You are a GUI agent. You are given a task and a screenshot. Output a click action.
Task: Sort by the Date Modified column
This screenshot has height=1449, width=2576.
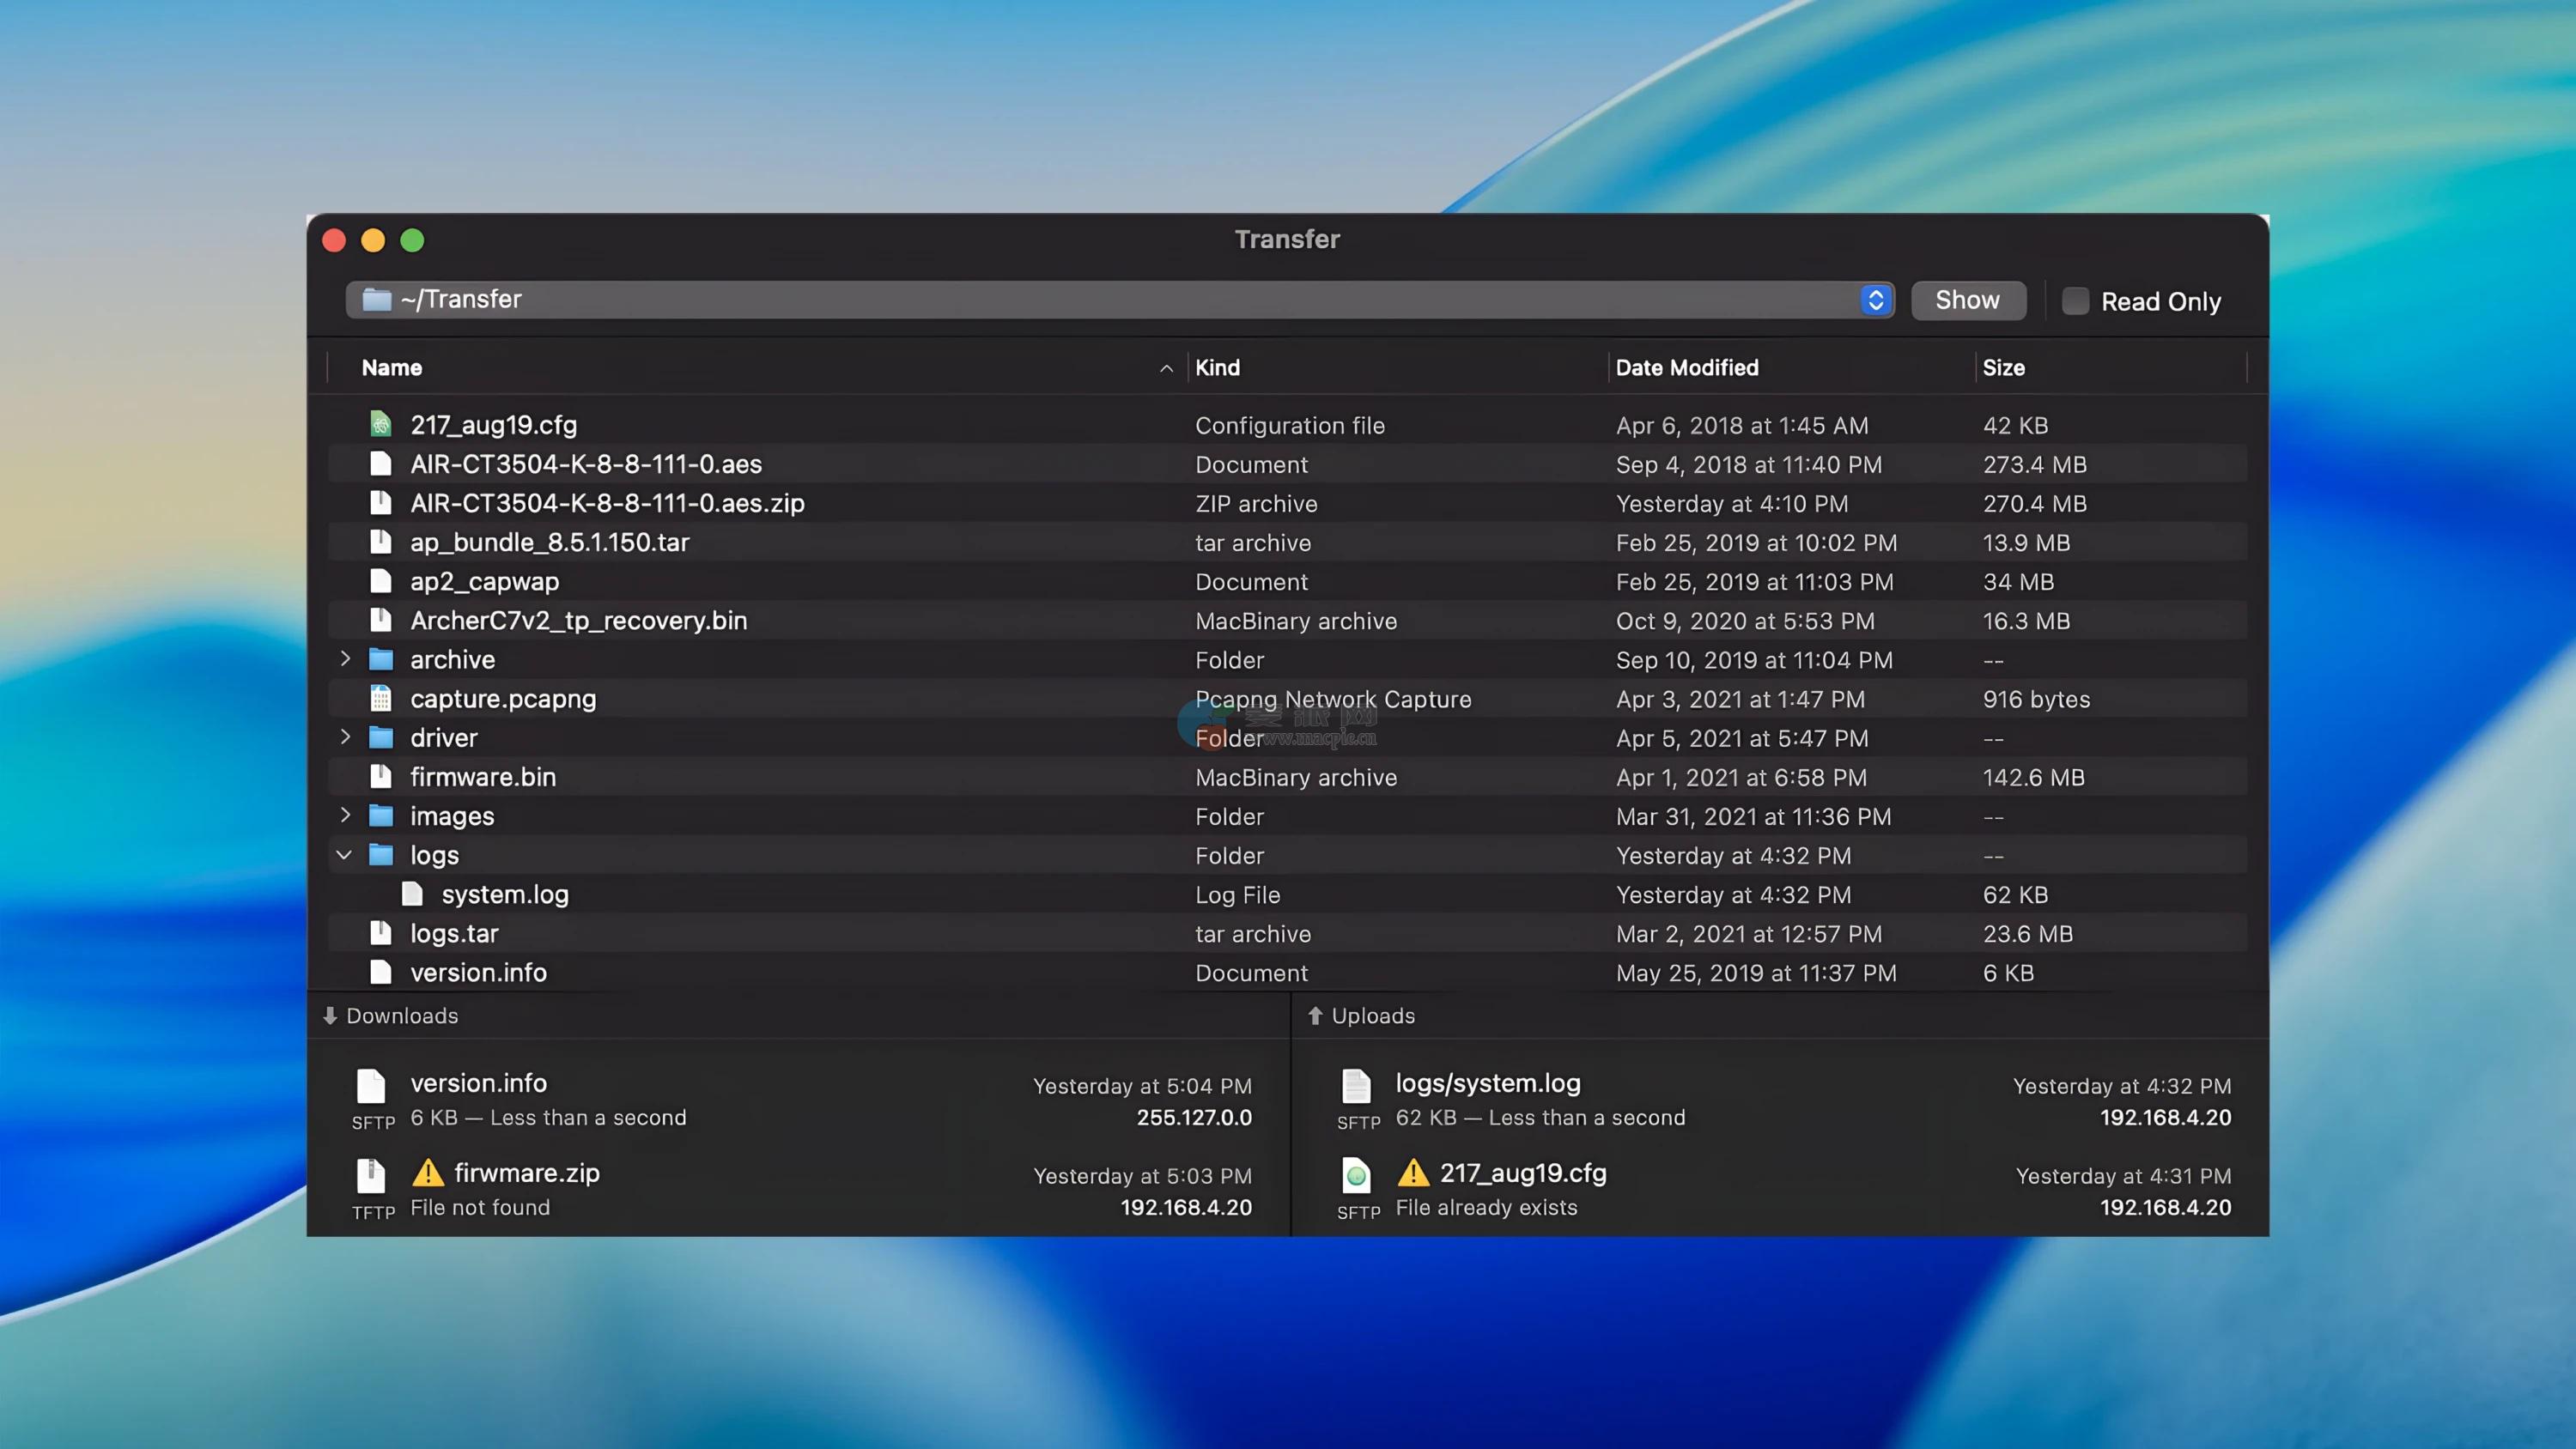point(1687,368)
